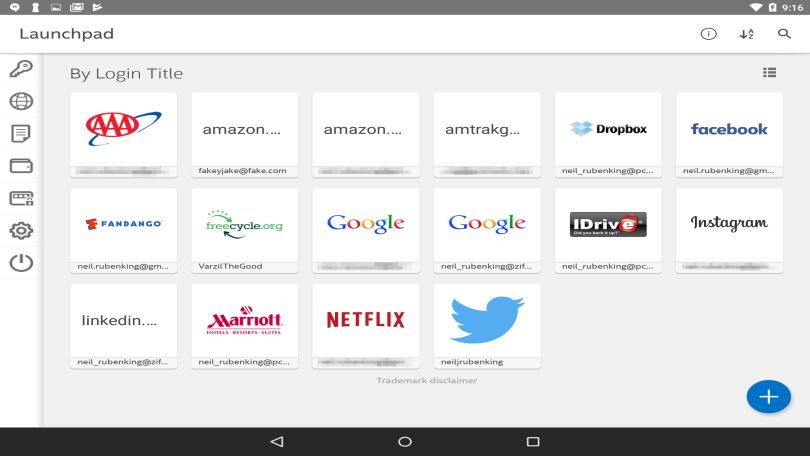The width and height of the screenshot is (810, 456).
Task: Open the Instagram login tile
Action: 729,230
